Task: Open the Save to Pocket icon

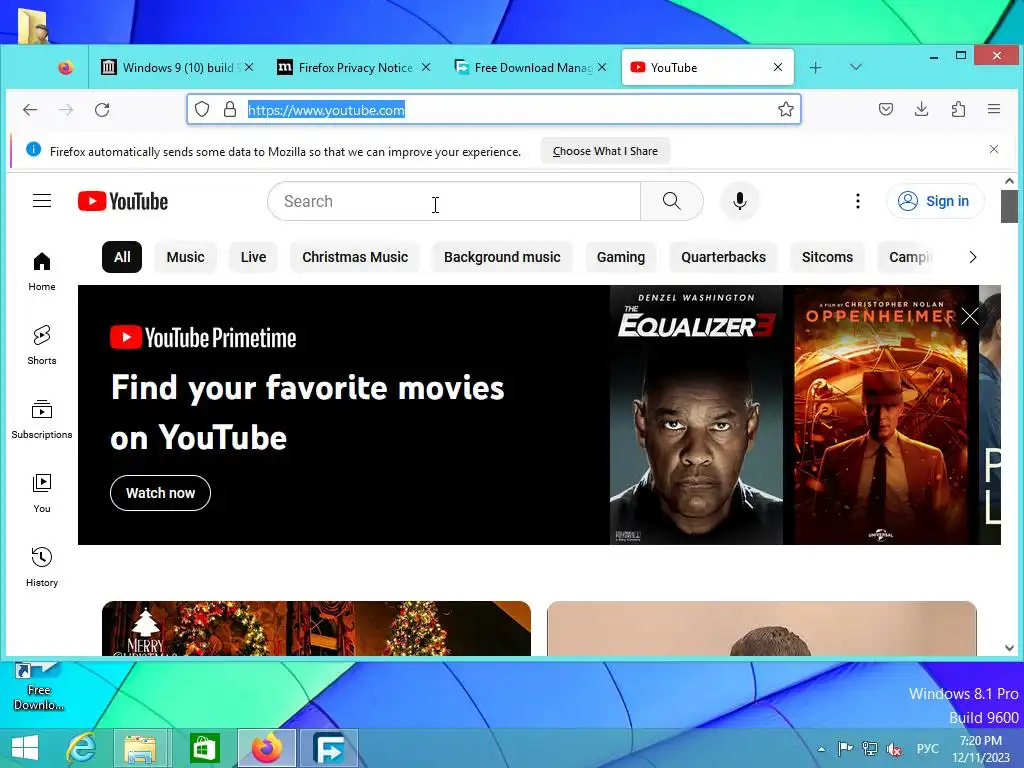Action: coord(886,109)
